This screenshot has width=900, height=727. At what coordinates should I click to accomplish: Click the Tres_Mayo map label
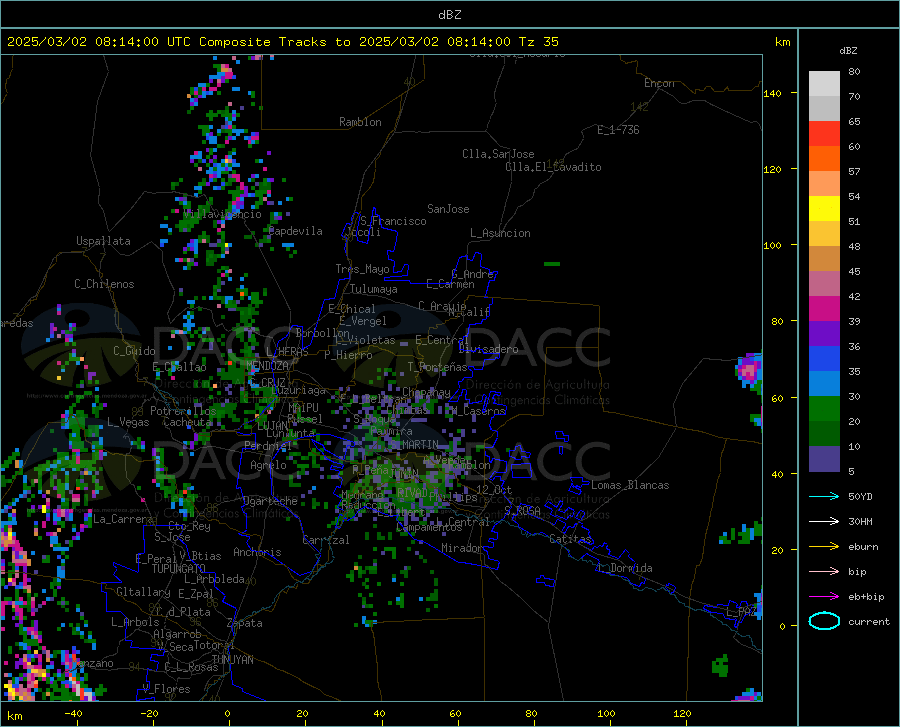pyautogui.click(x=362, y=269)
